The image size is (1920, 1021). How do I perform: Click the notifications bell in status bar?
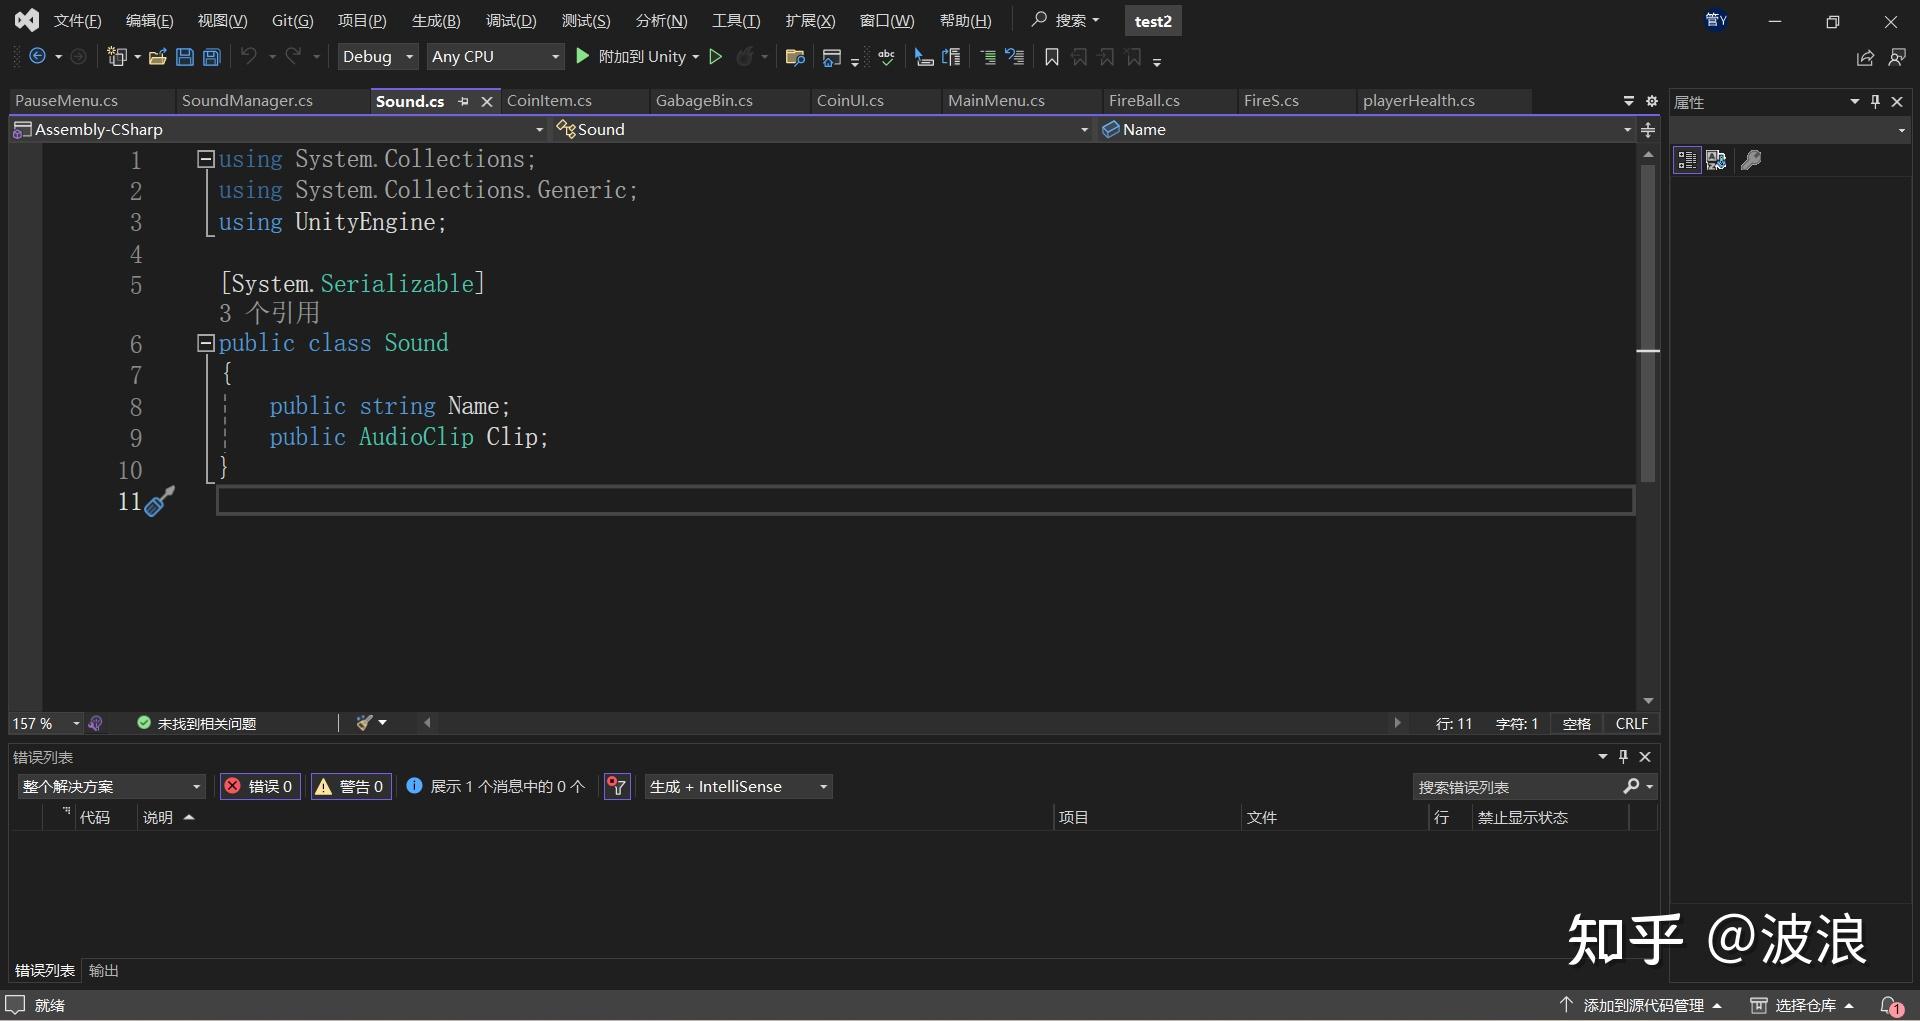pyautogui.click(x=1891, y=1005)
